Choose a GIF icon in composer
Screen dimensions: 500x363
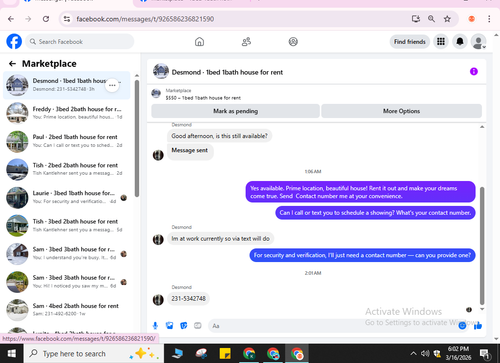(198, 326)
